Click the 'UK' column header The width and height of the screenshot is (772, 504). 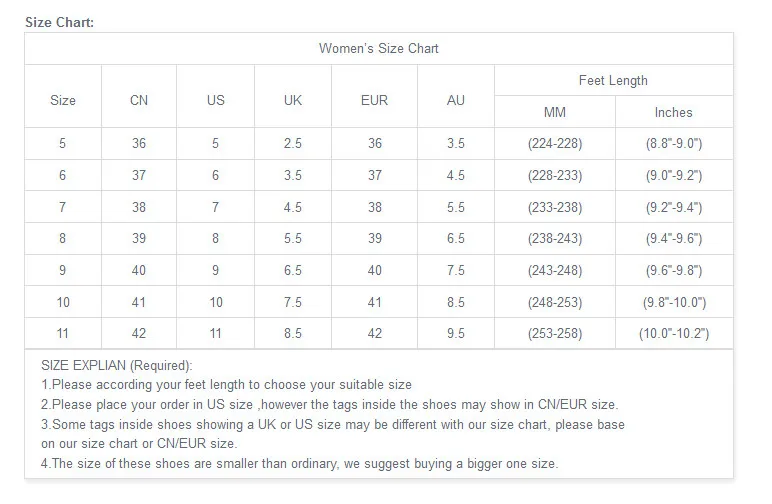pyautogui.click(x=293, y=100)
